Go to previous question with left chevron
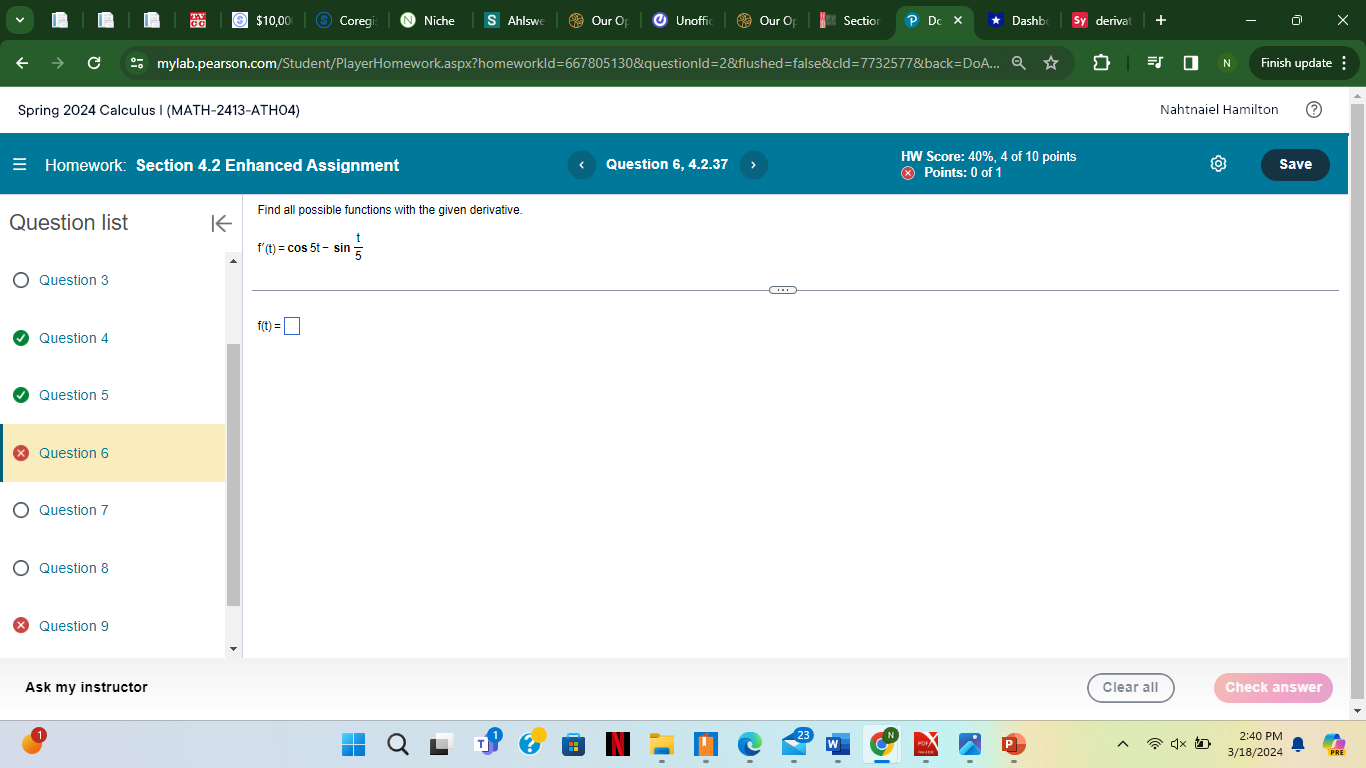The height and width of the screenshot is (768, 1366). pos(581,164)
